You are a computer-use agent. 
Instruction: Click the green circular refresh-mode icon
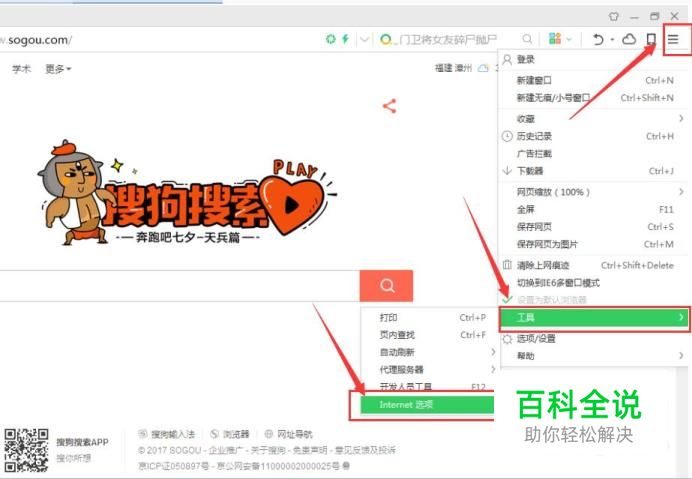pos(331,39)
